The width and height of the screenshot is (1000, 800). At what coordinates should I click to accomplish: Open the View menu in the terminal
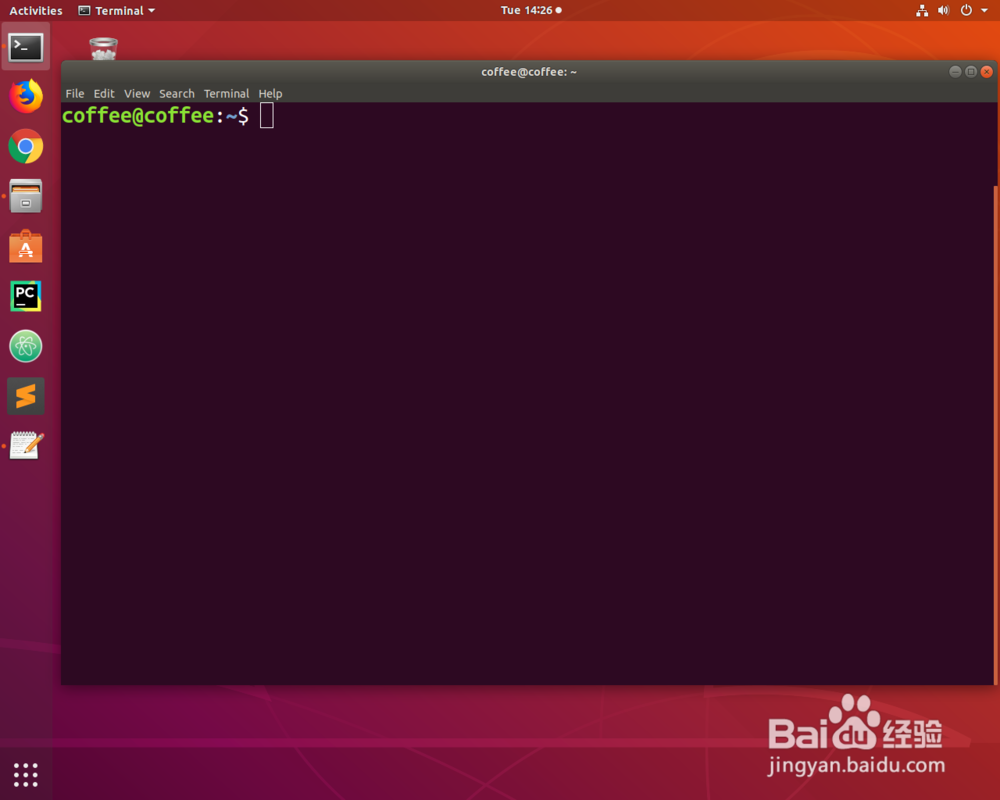(x=137, y=93)
